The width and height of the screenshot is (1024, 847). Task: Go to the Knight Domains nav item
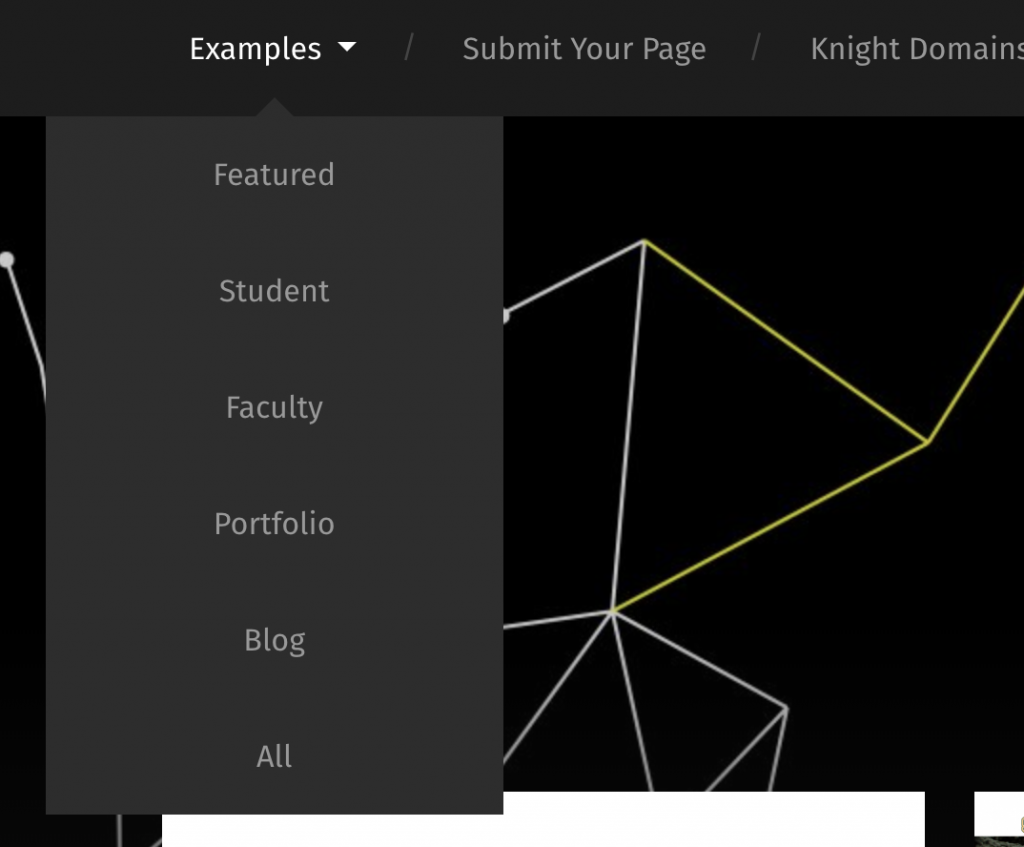click(915, 49)
